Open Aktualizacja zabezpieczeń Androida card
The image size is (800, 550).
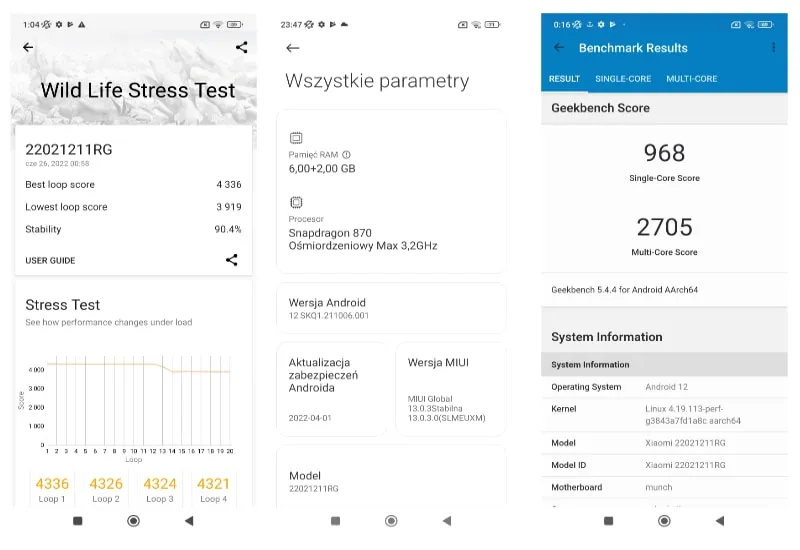tap(331, 388)
